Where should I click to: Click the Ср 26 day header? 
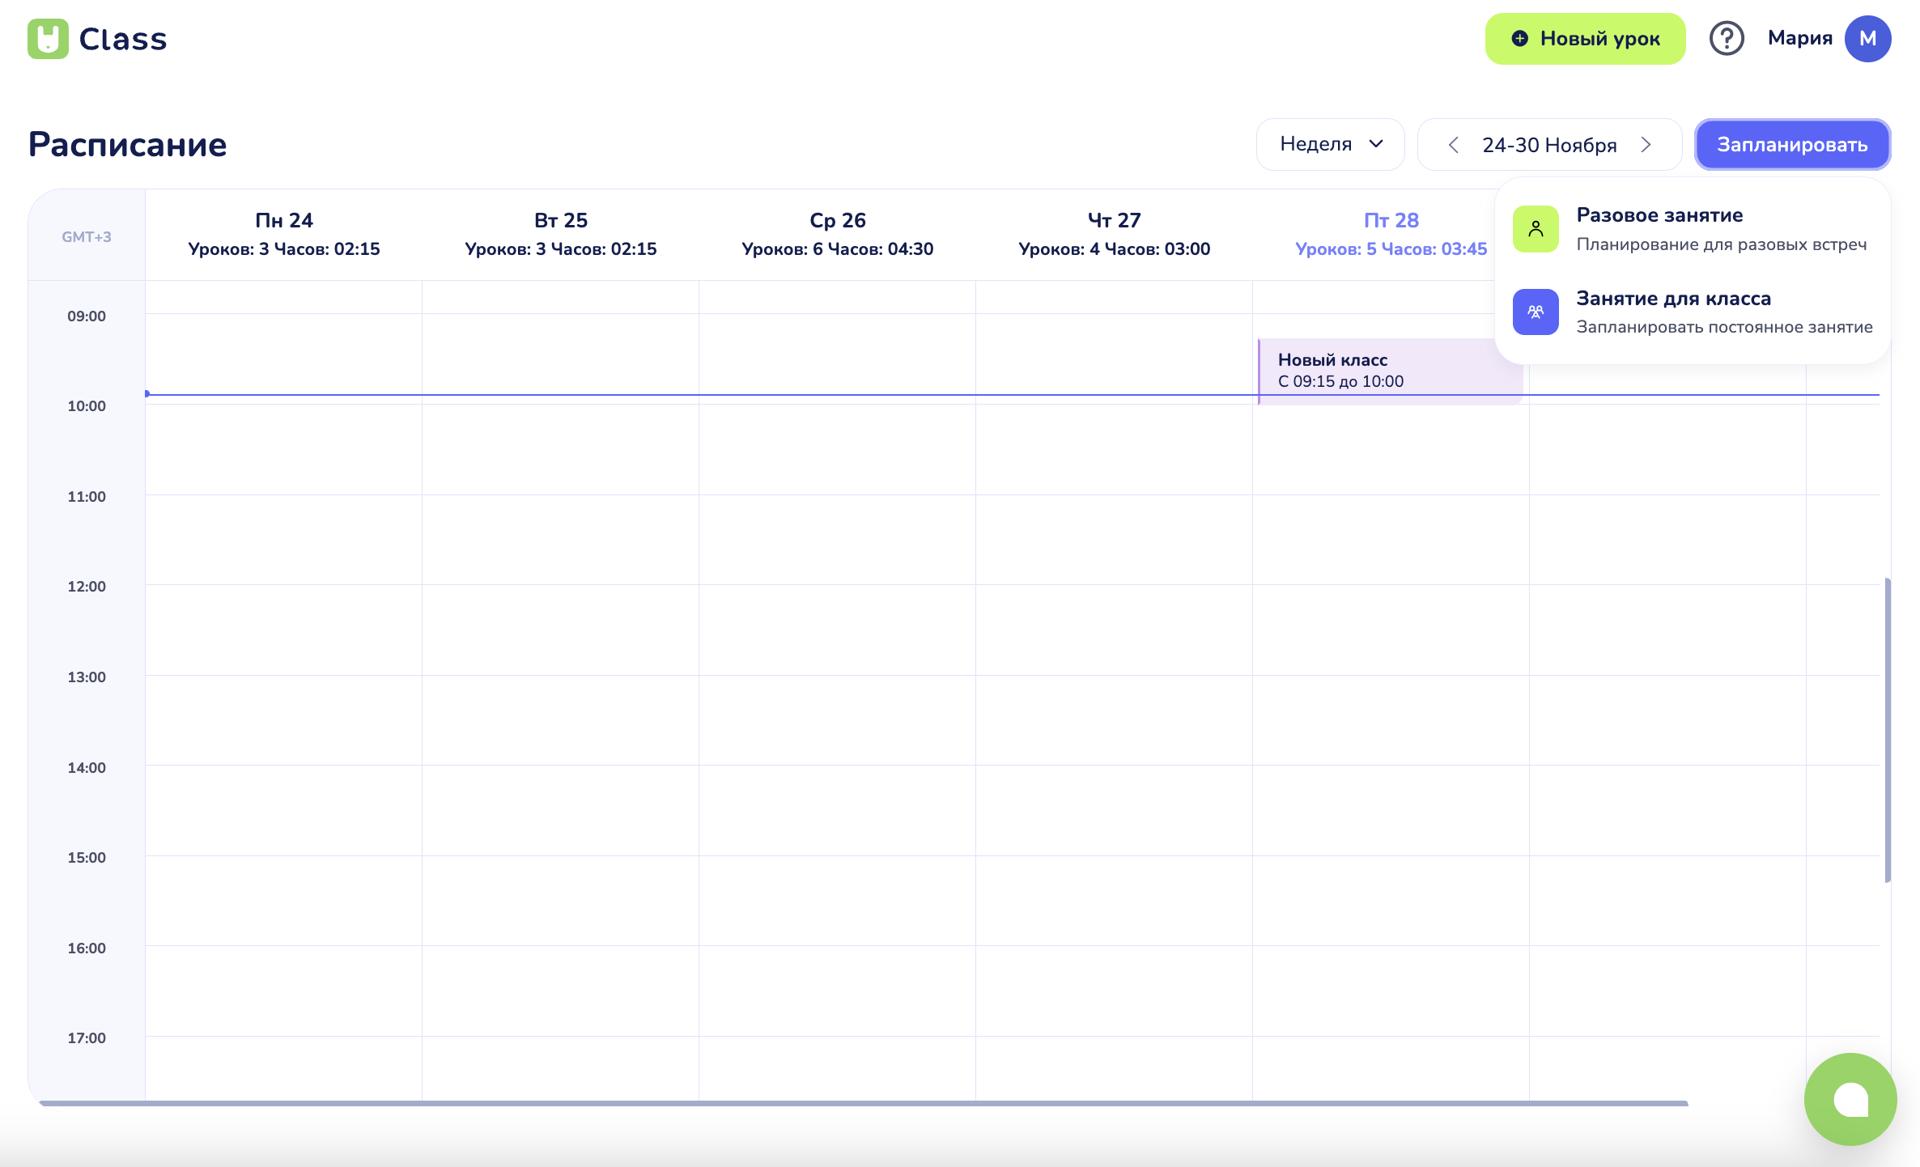click(837, 221)
